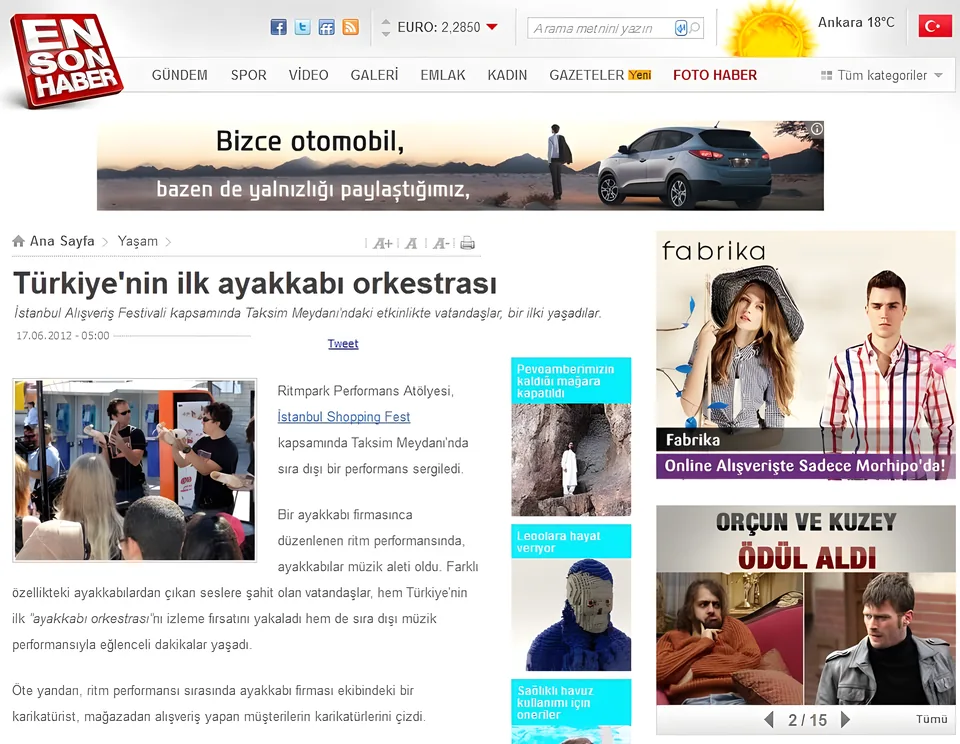This screenshot has width=960, height=744.
Task: Open the FOTO HABER menu item
Action: tap(715, 75)
